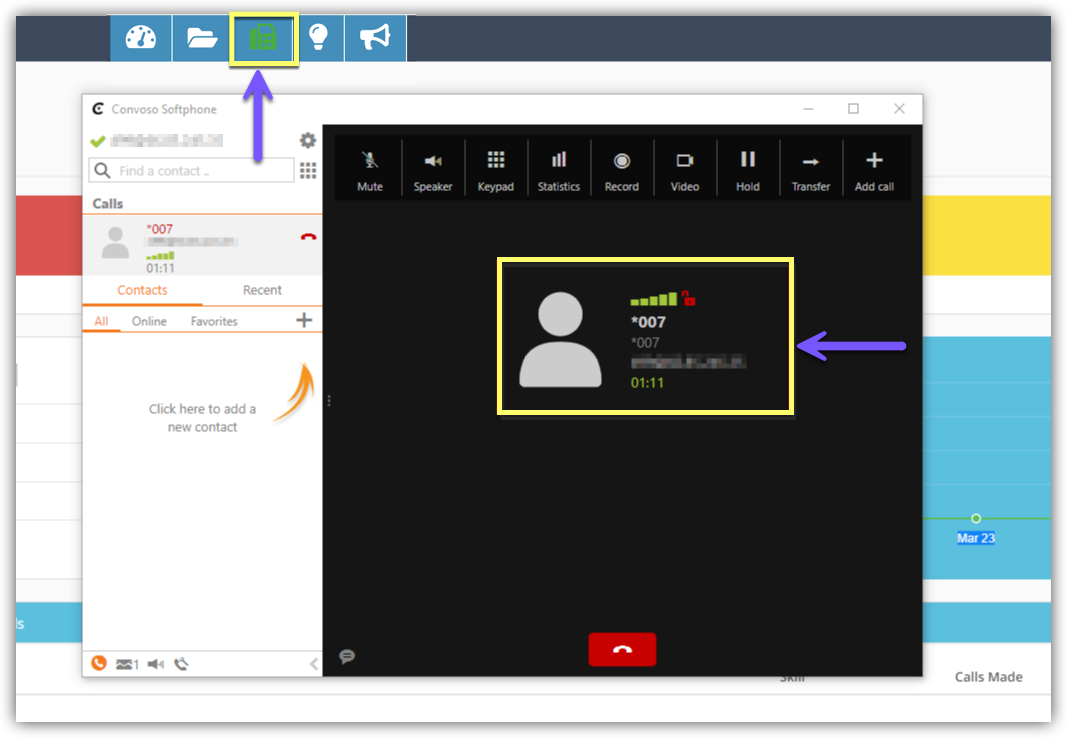Toggle the Speaker button
This screenshot has height=738, width=1067.
433,169
